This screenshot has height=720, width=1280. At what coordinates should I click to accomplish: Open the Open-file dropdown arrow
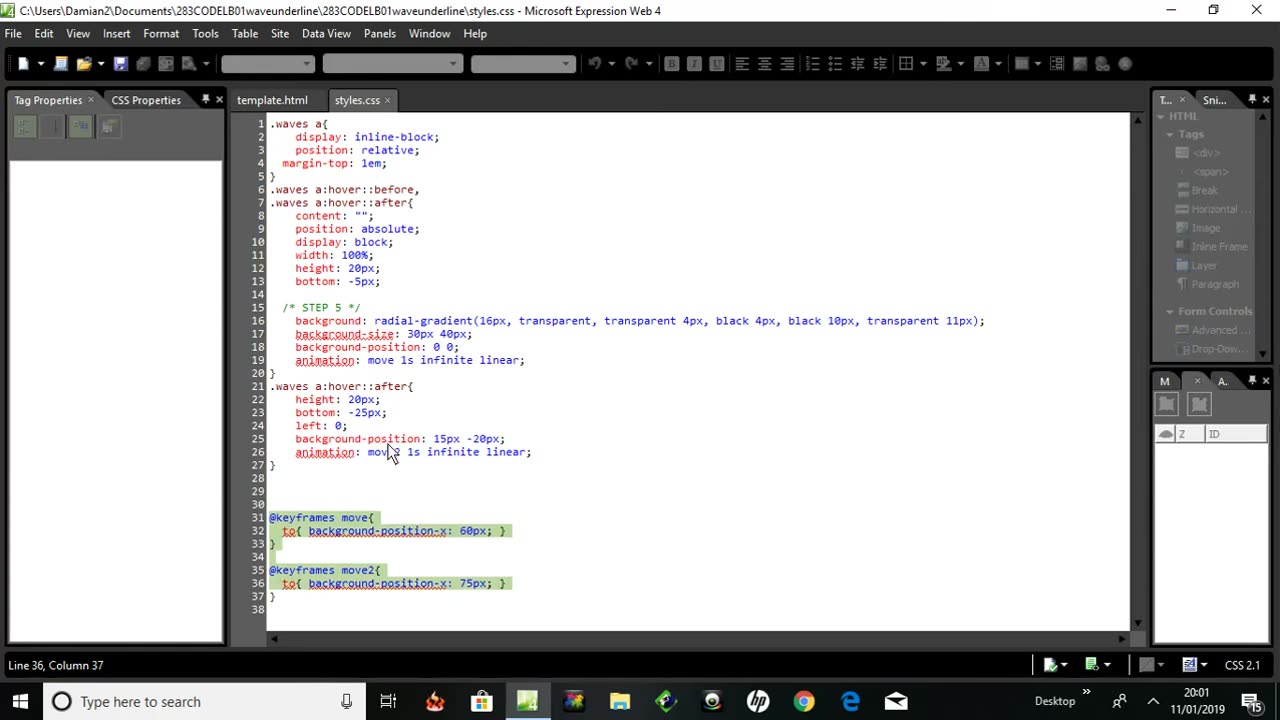pyautogui.click(x=100, y=64)
